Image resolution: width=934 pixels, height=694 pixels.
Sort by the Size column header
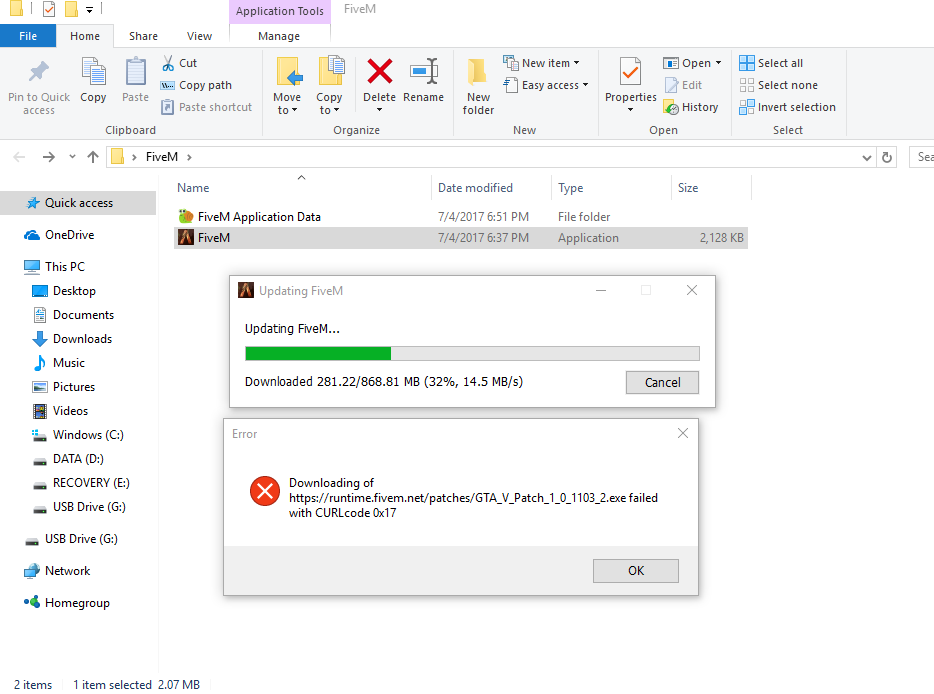(x=711, y=188)
